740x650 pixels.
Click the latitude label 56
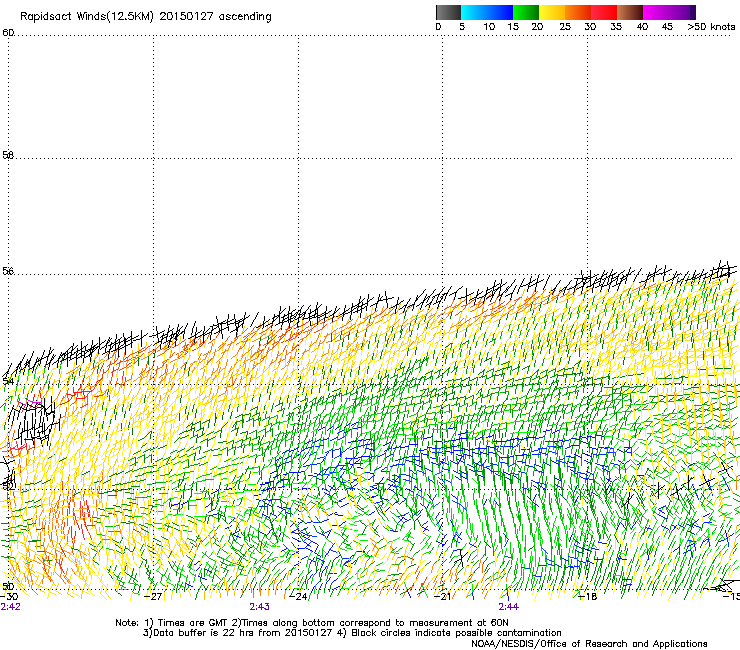click(8, 271)
